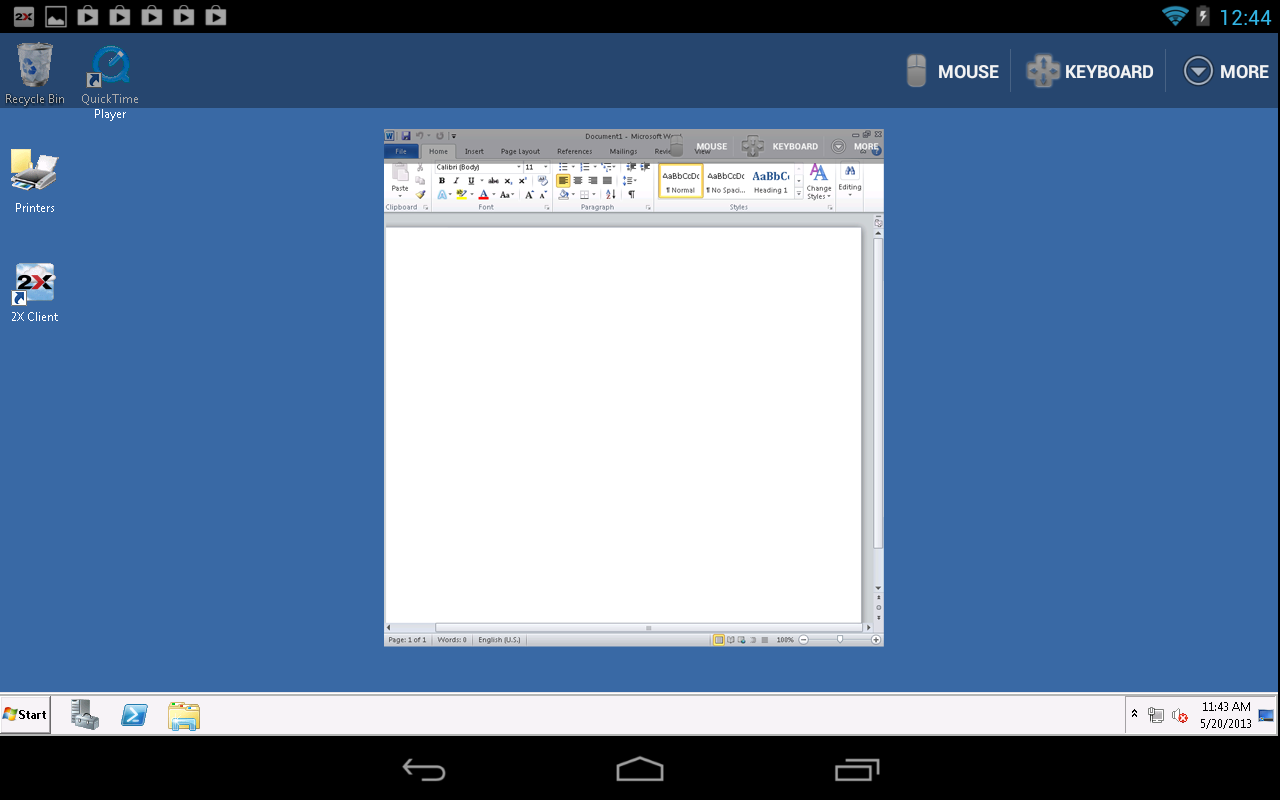Click the Word Help question mark icon
The image size is (1280, 800).
[876, 151]
